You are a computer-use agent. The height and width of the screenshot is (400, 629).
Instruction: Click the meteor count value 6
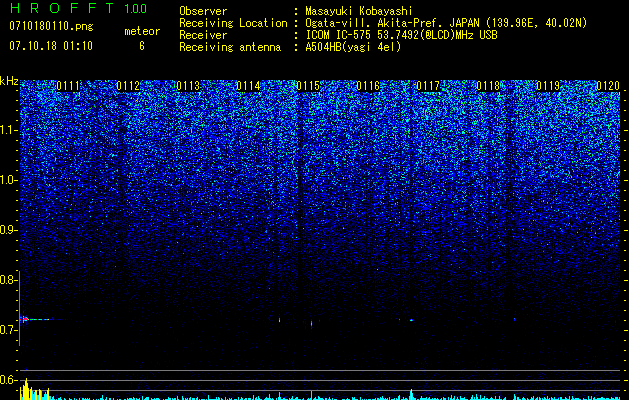[142, 46]
